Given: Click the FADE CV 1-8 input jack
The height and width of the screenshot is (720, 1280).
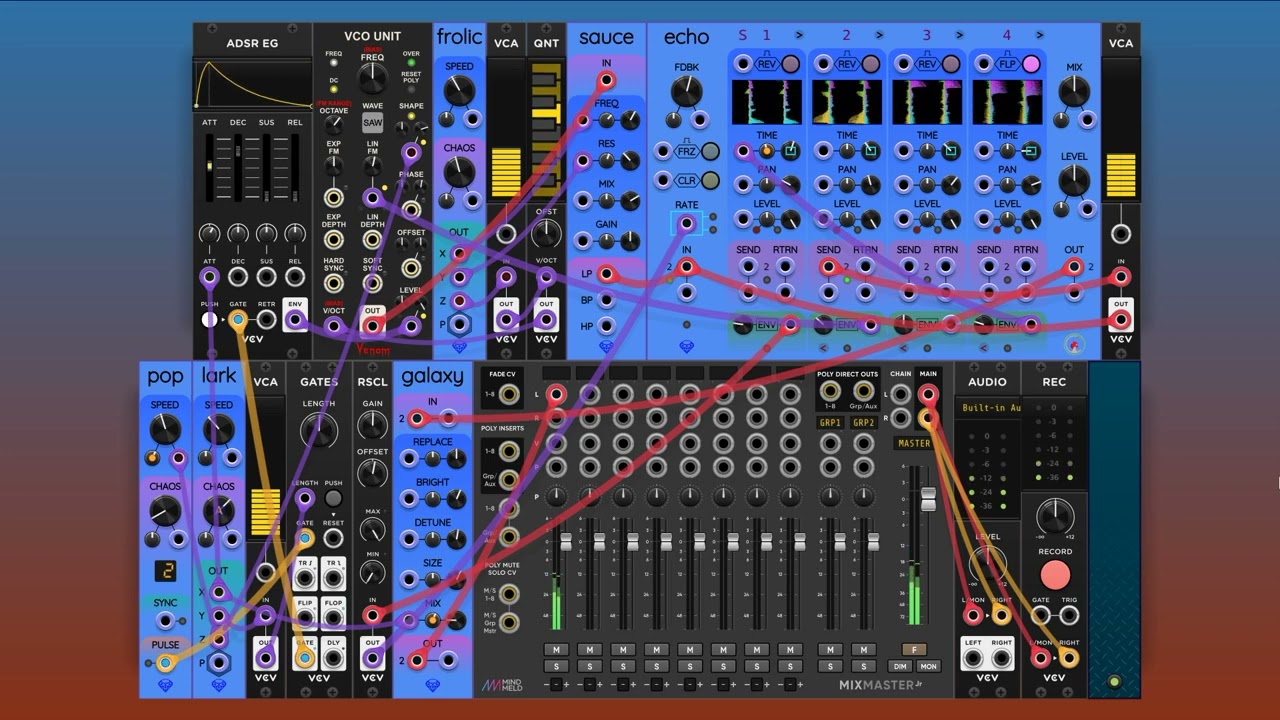Looking at the screenshot, I should tap(509, 395).
